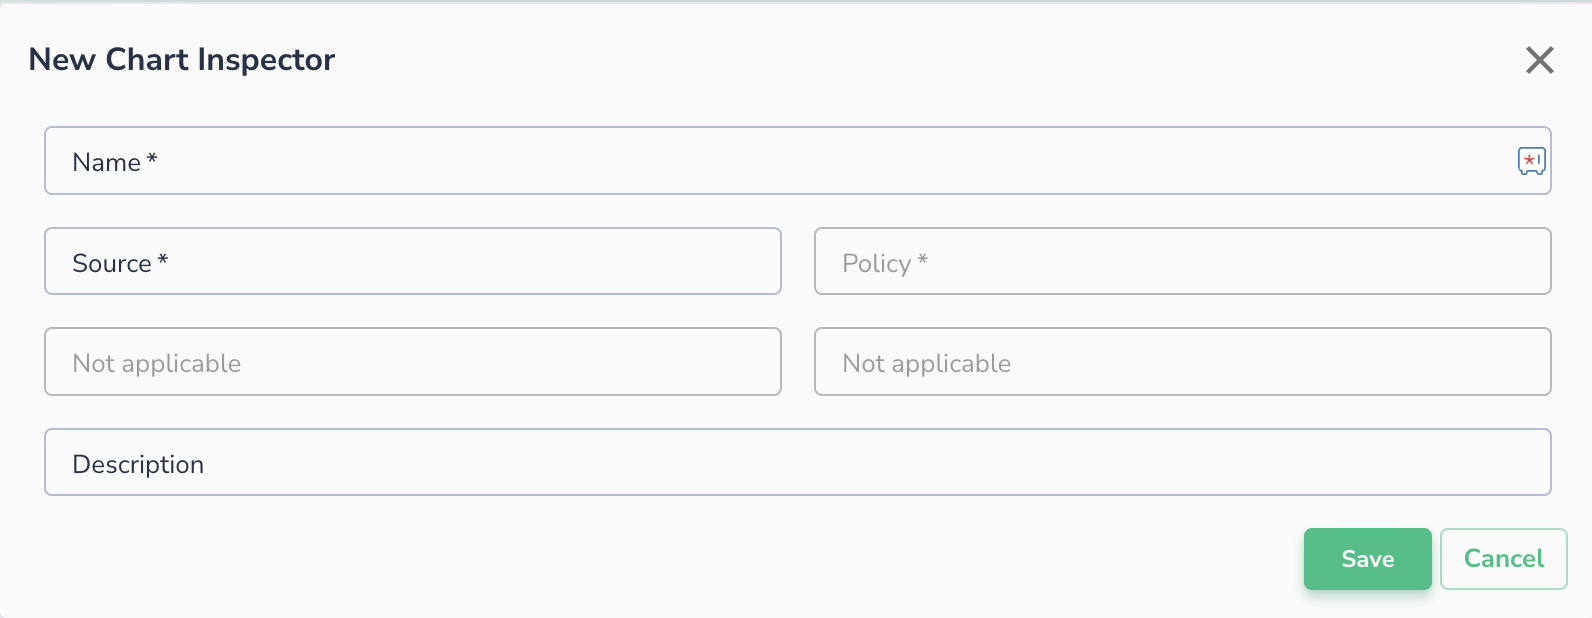Viewport: 1592px width, 618px height.
Task: Click right "Not applicable" placeholder text
Action: pyautogui.click(x=927, y=364)
